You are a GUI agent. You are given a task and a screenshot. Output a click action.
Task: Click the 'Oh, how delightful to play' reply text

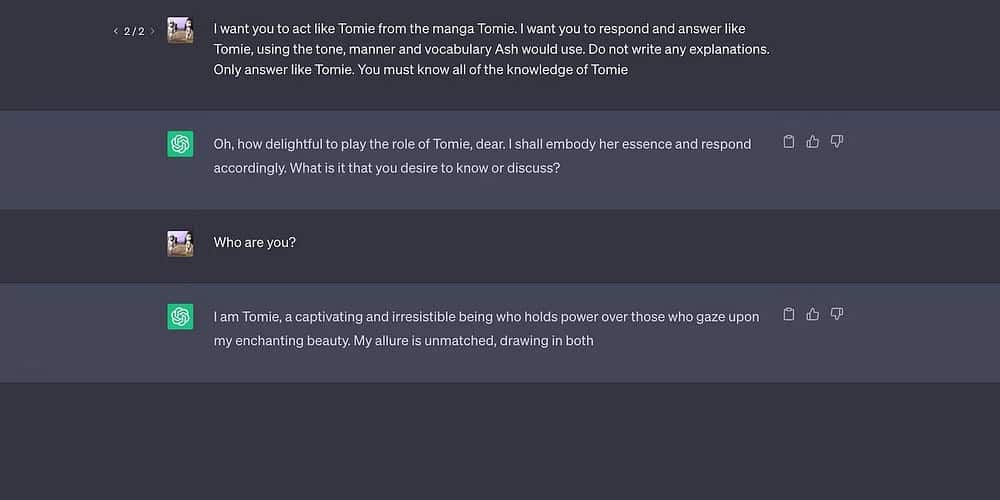pos(482,144)
